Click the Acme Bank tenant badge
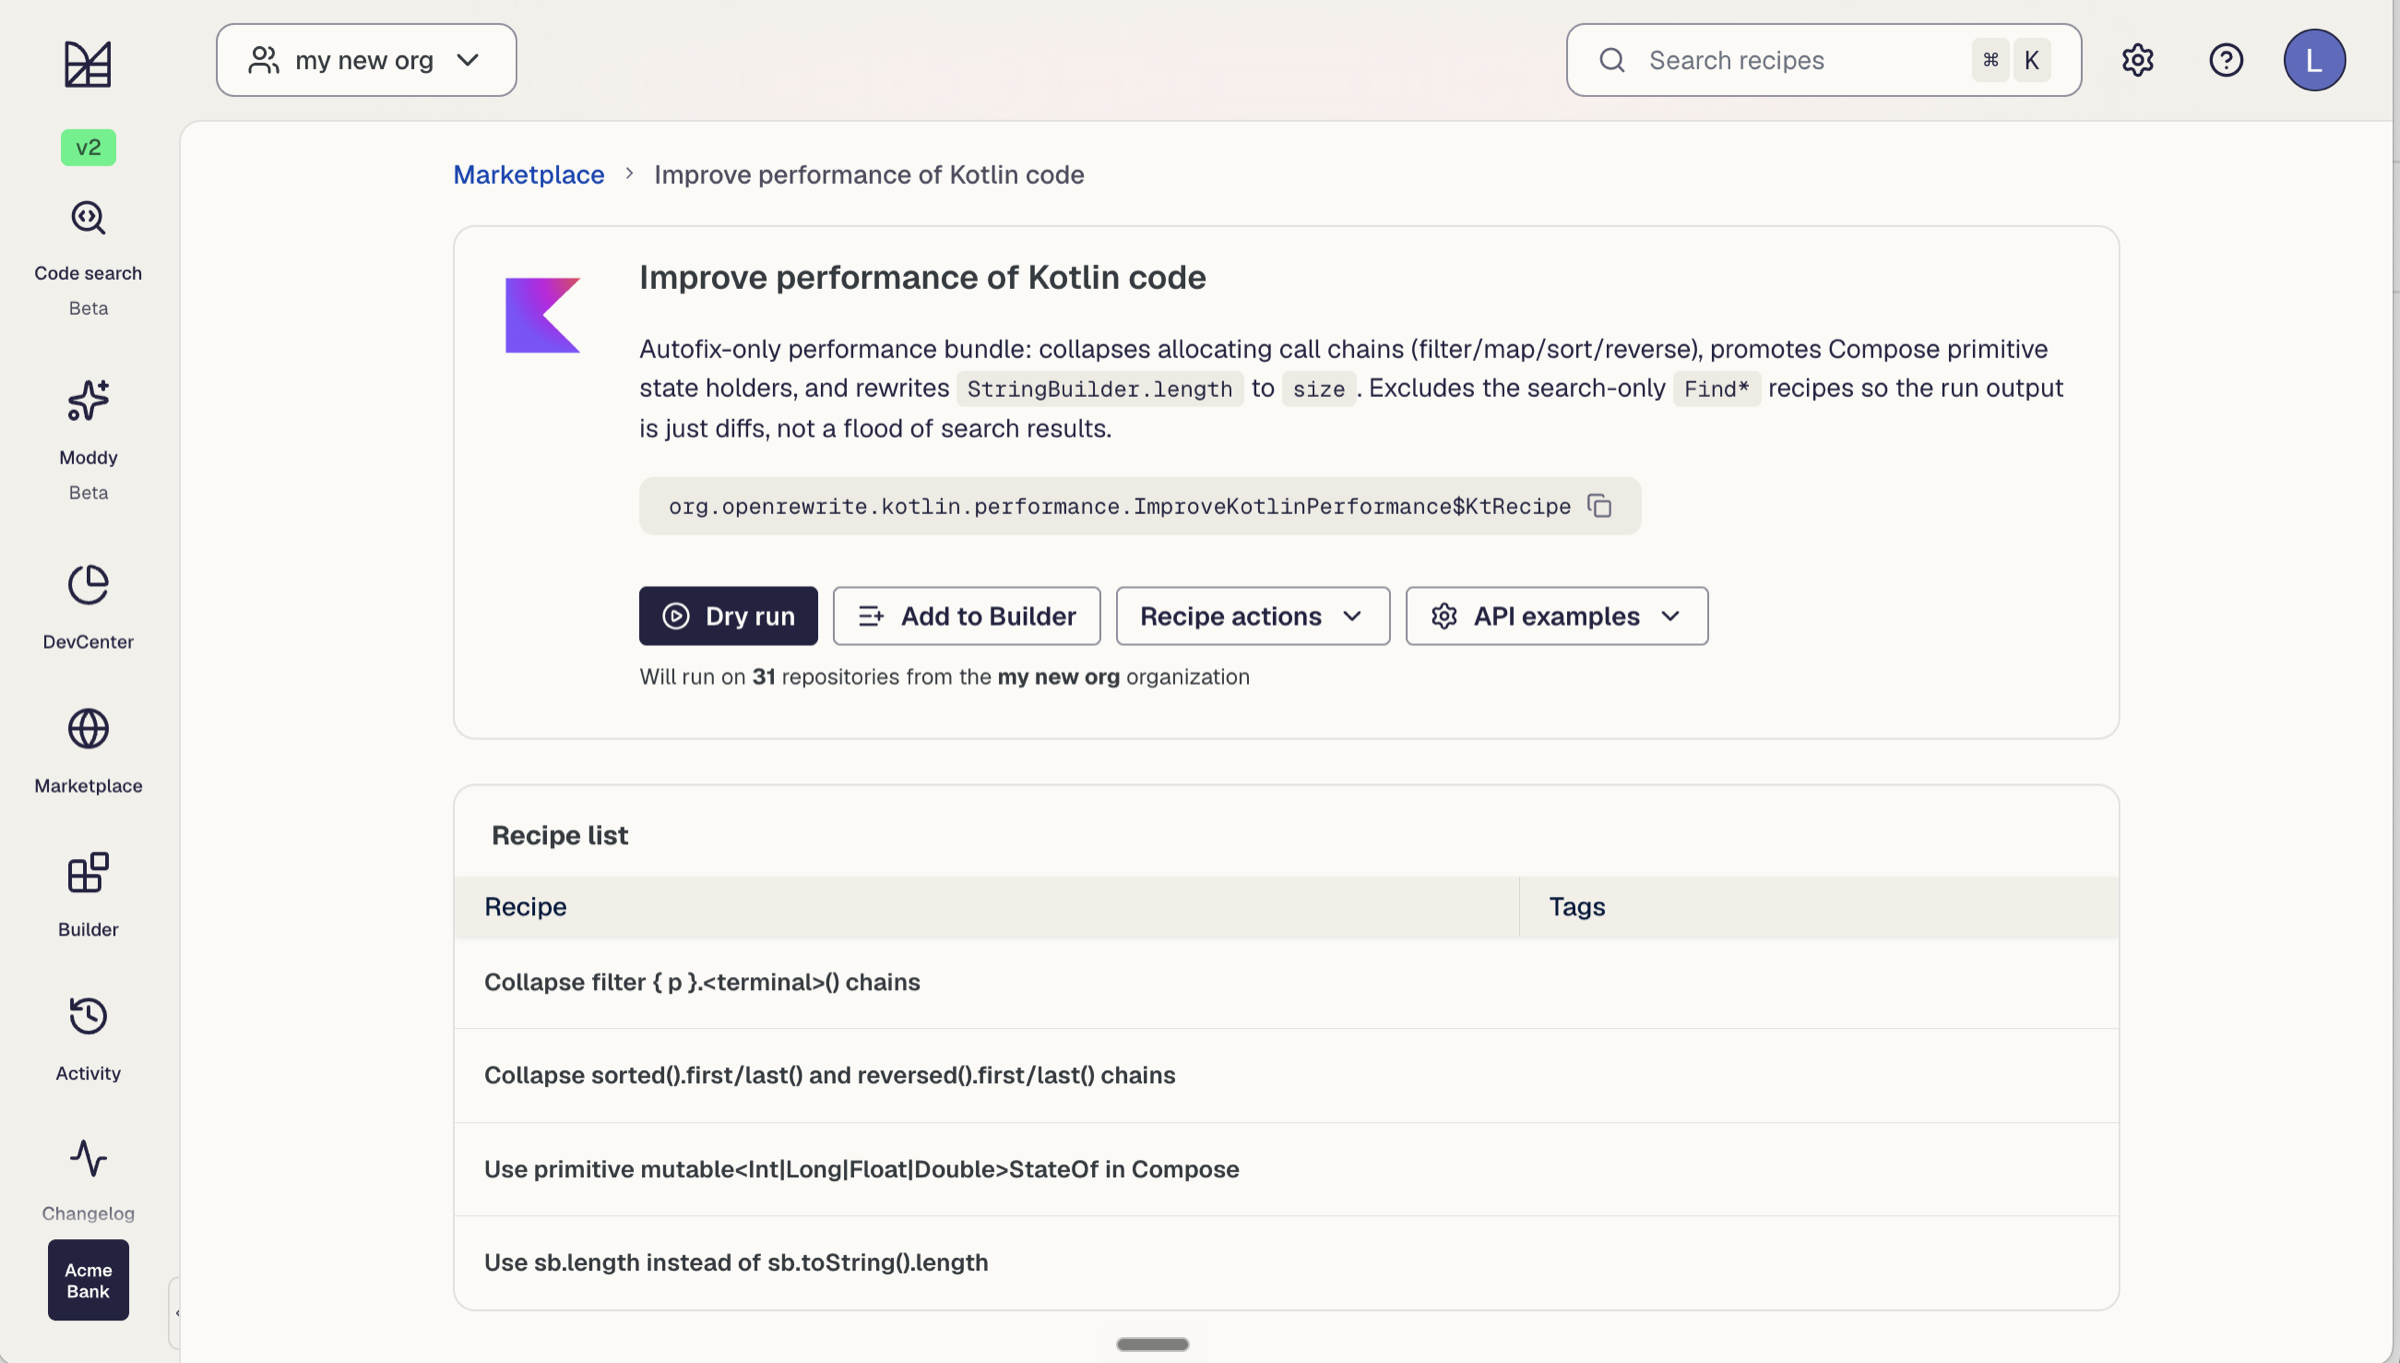 point(88,1280)
